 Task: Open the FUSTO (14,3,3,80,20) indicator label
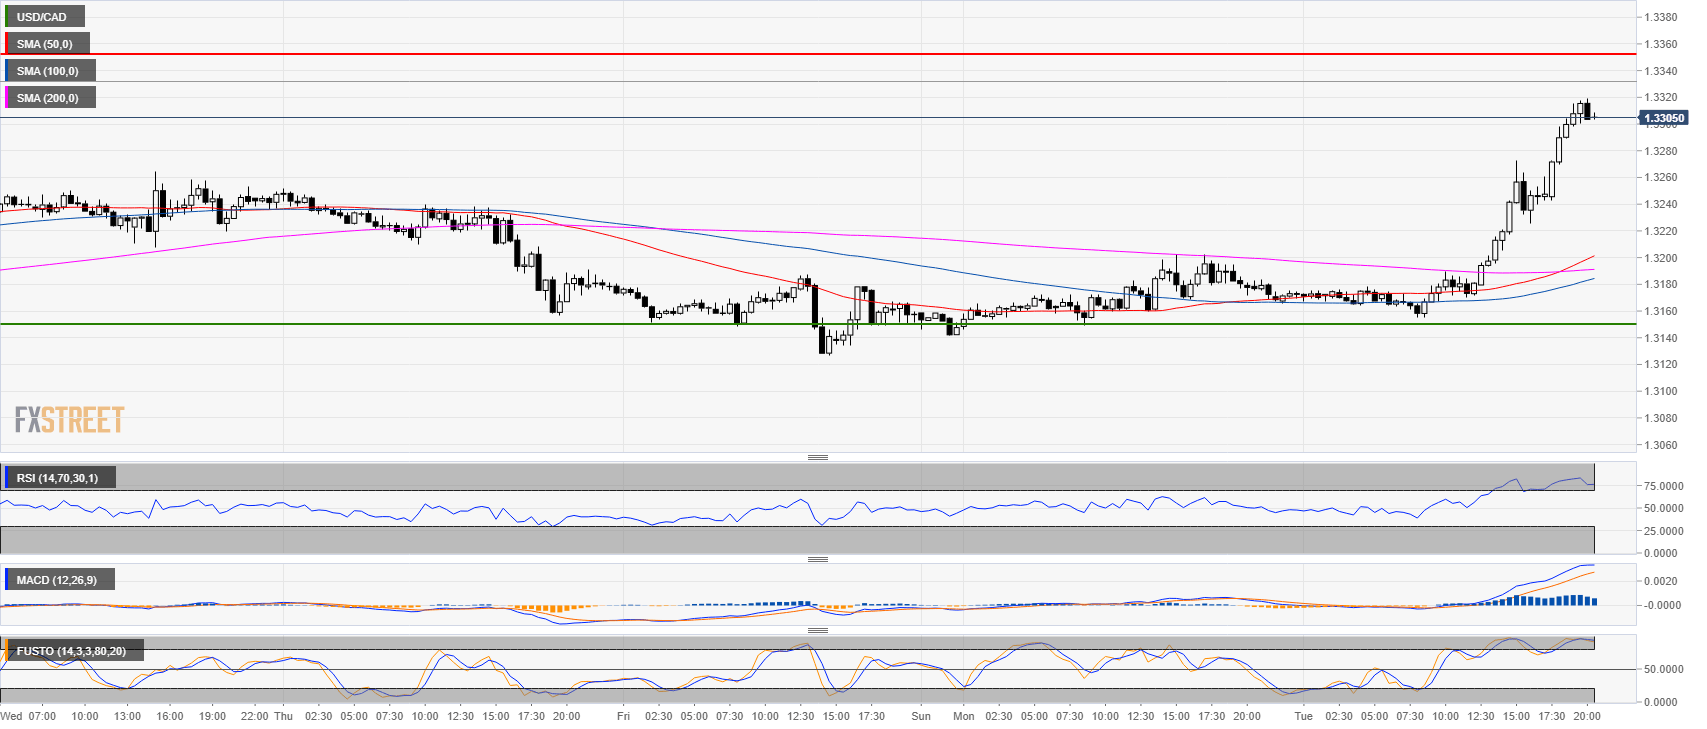(x=71, y=651)
